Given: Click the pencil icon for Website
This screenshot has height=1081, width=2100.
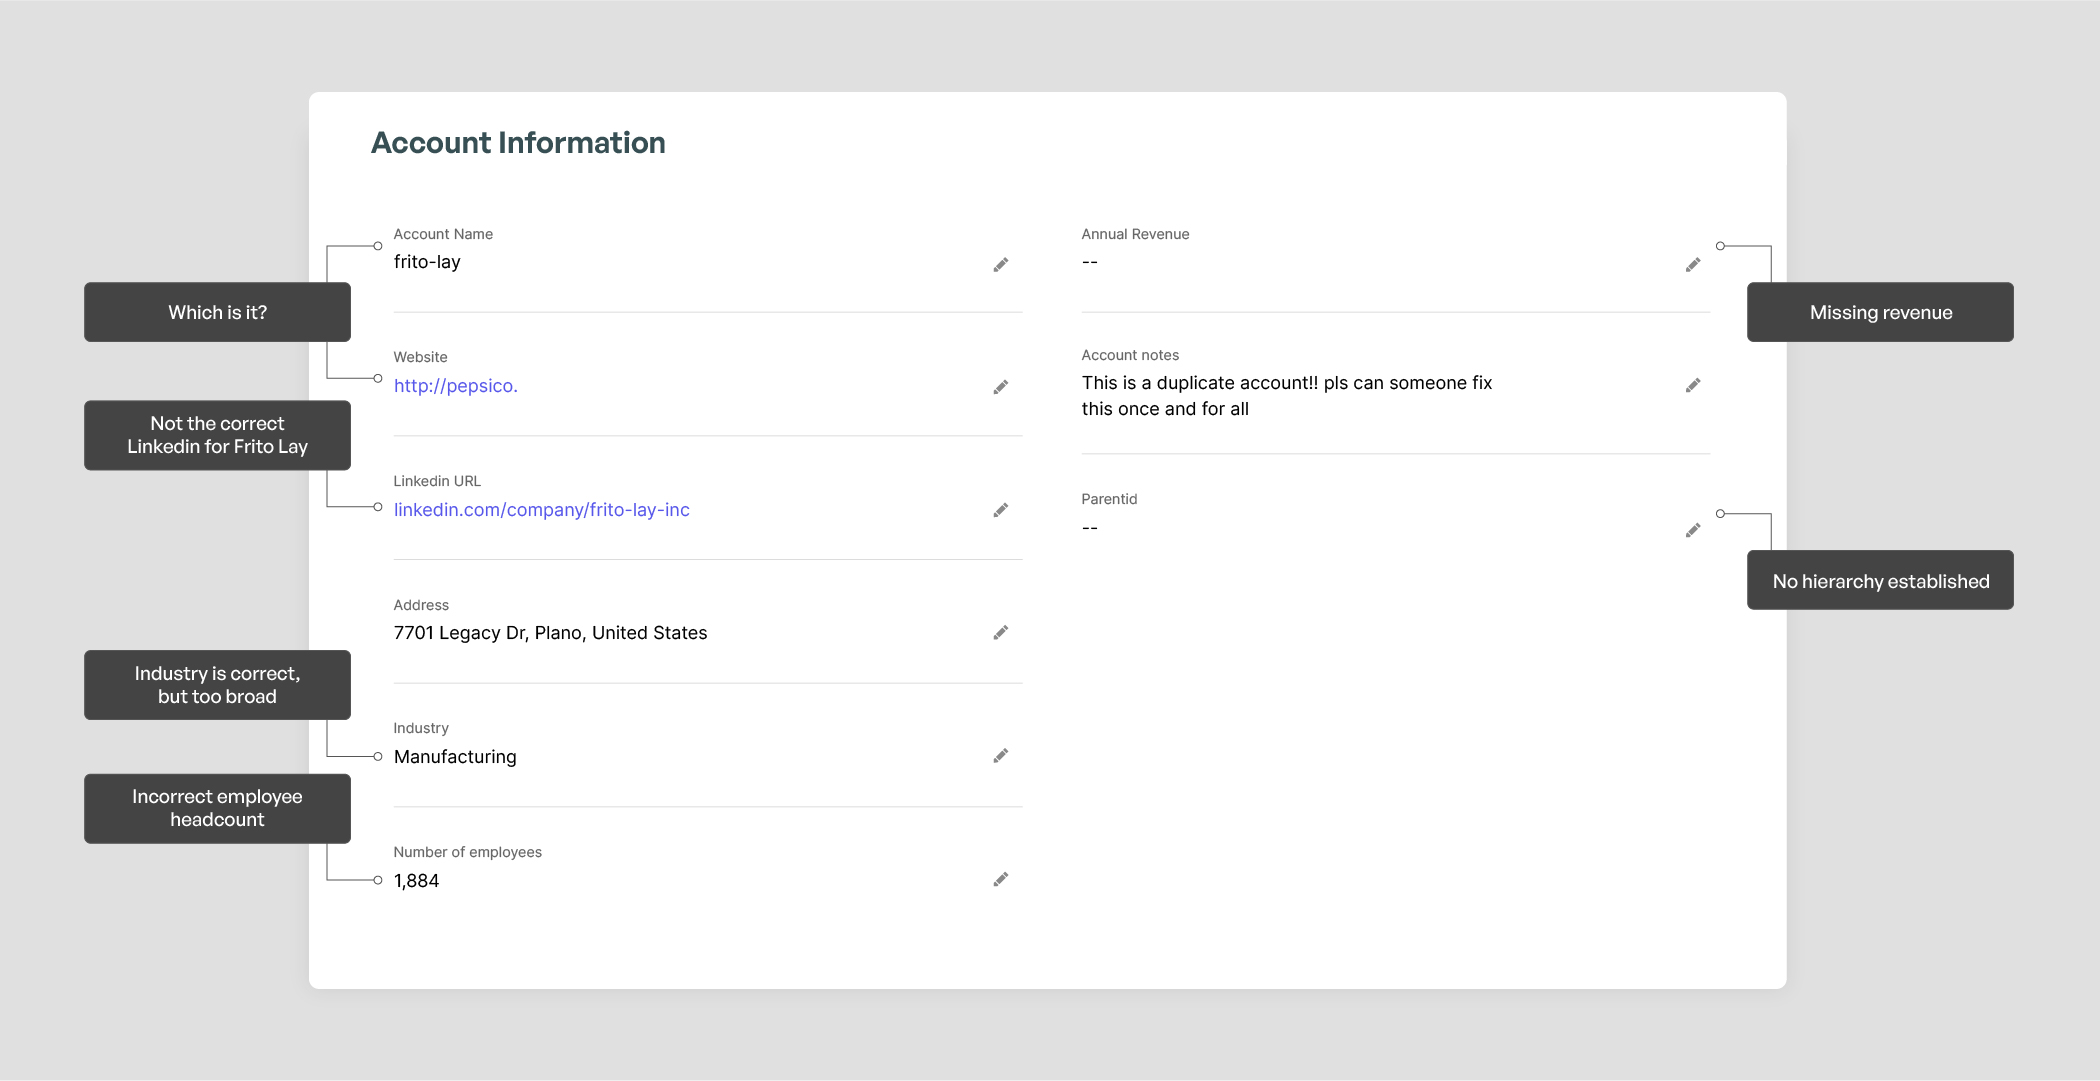Looking at the screenshot, I should pos(1000,387).
